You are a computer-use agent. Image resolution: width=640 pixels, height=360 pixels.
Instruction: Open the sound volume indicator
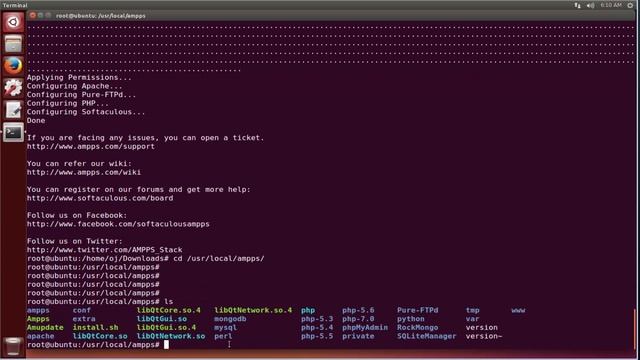(590, 5)
